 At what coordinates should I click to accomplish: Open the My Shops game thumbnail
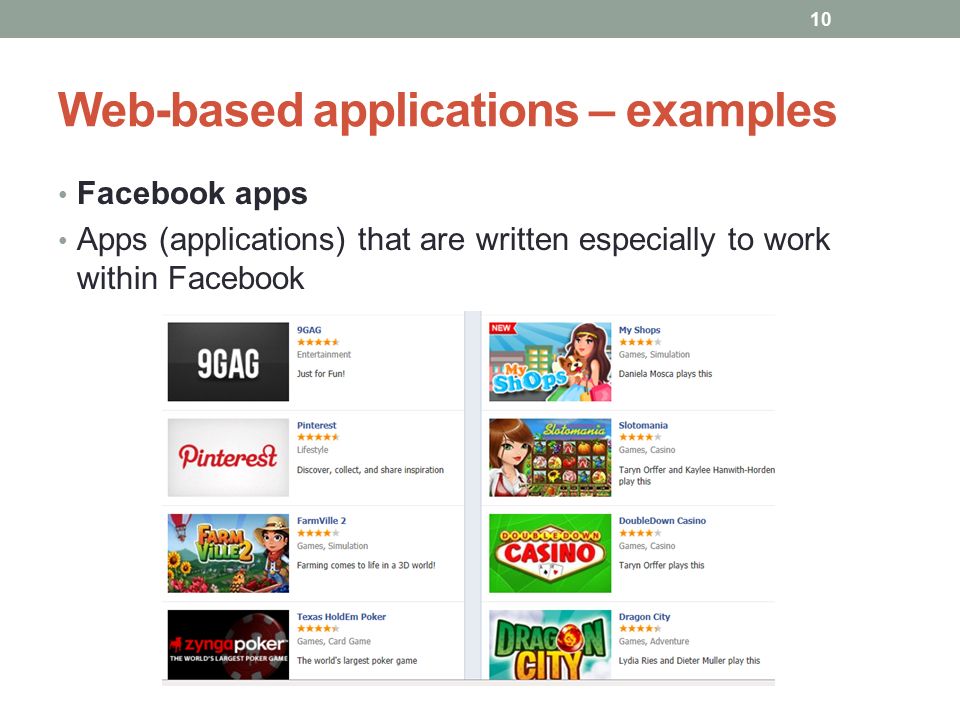pyautogui.click(x=550, y=362)
